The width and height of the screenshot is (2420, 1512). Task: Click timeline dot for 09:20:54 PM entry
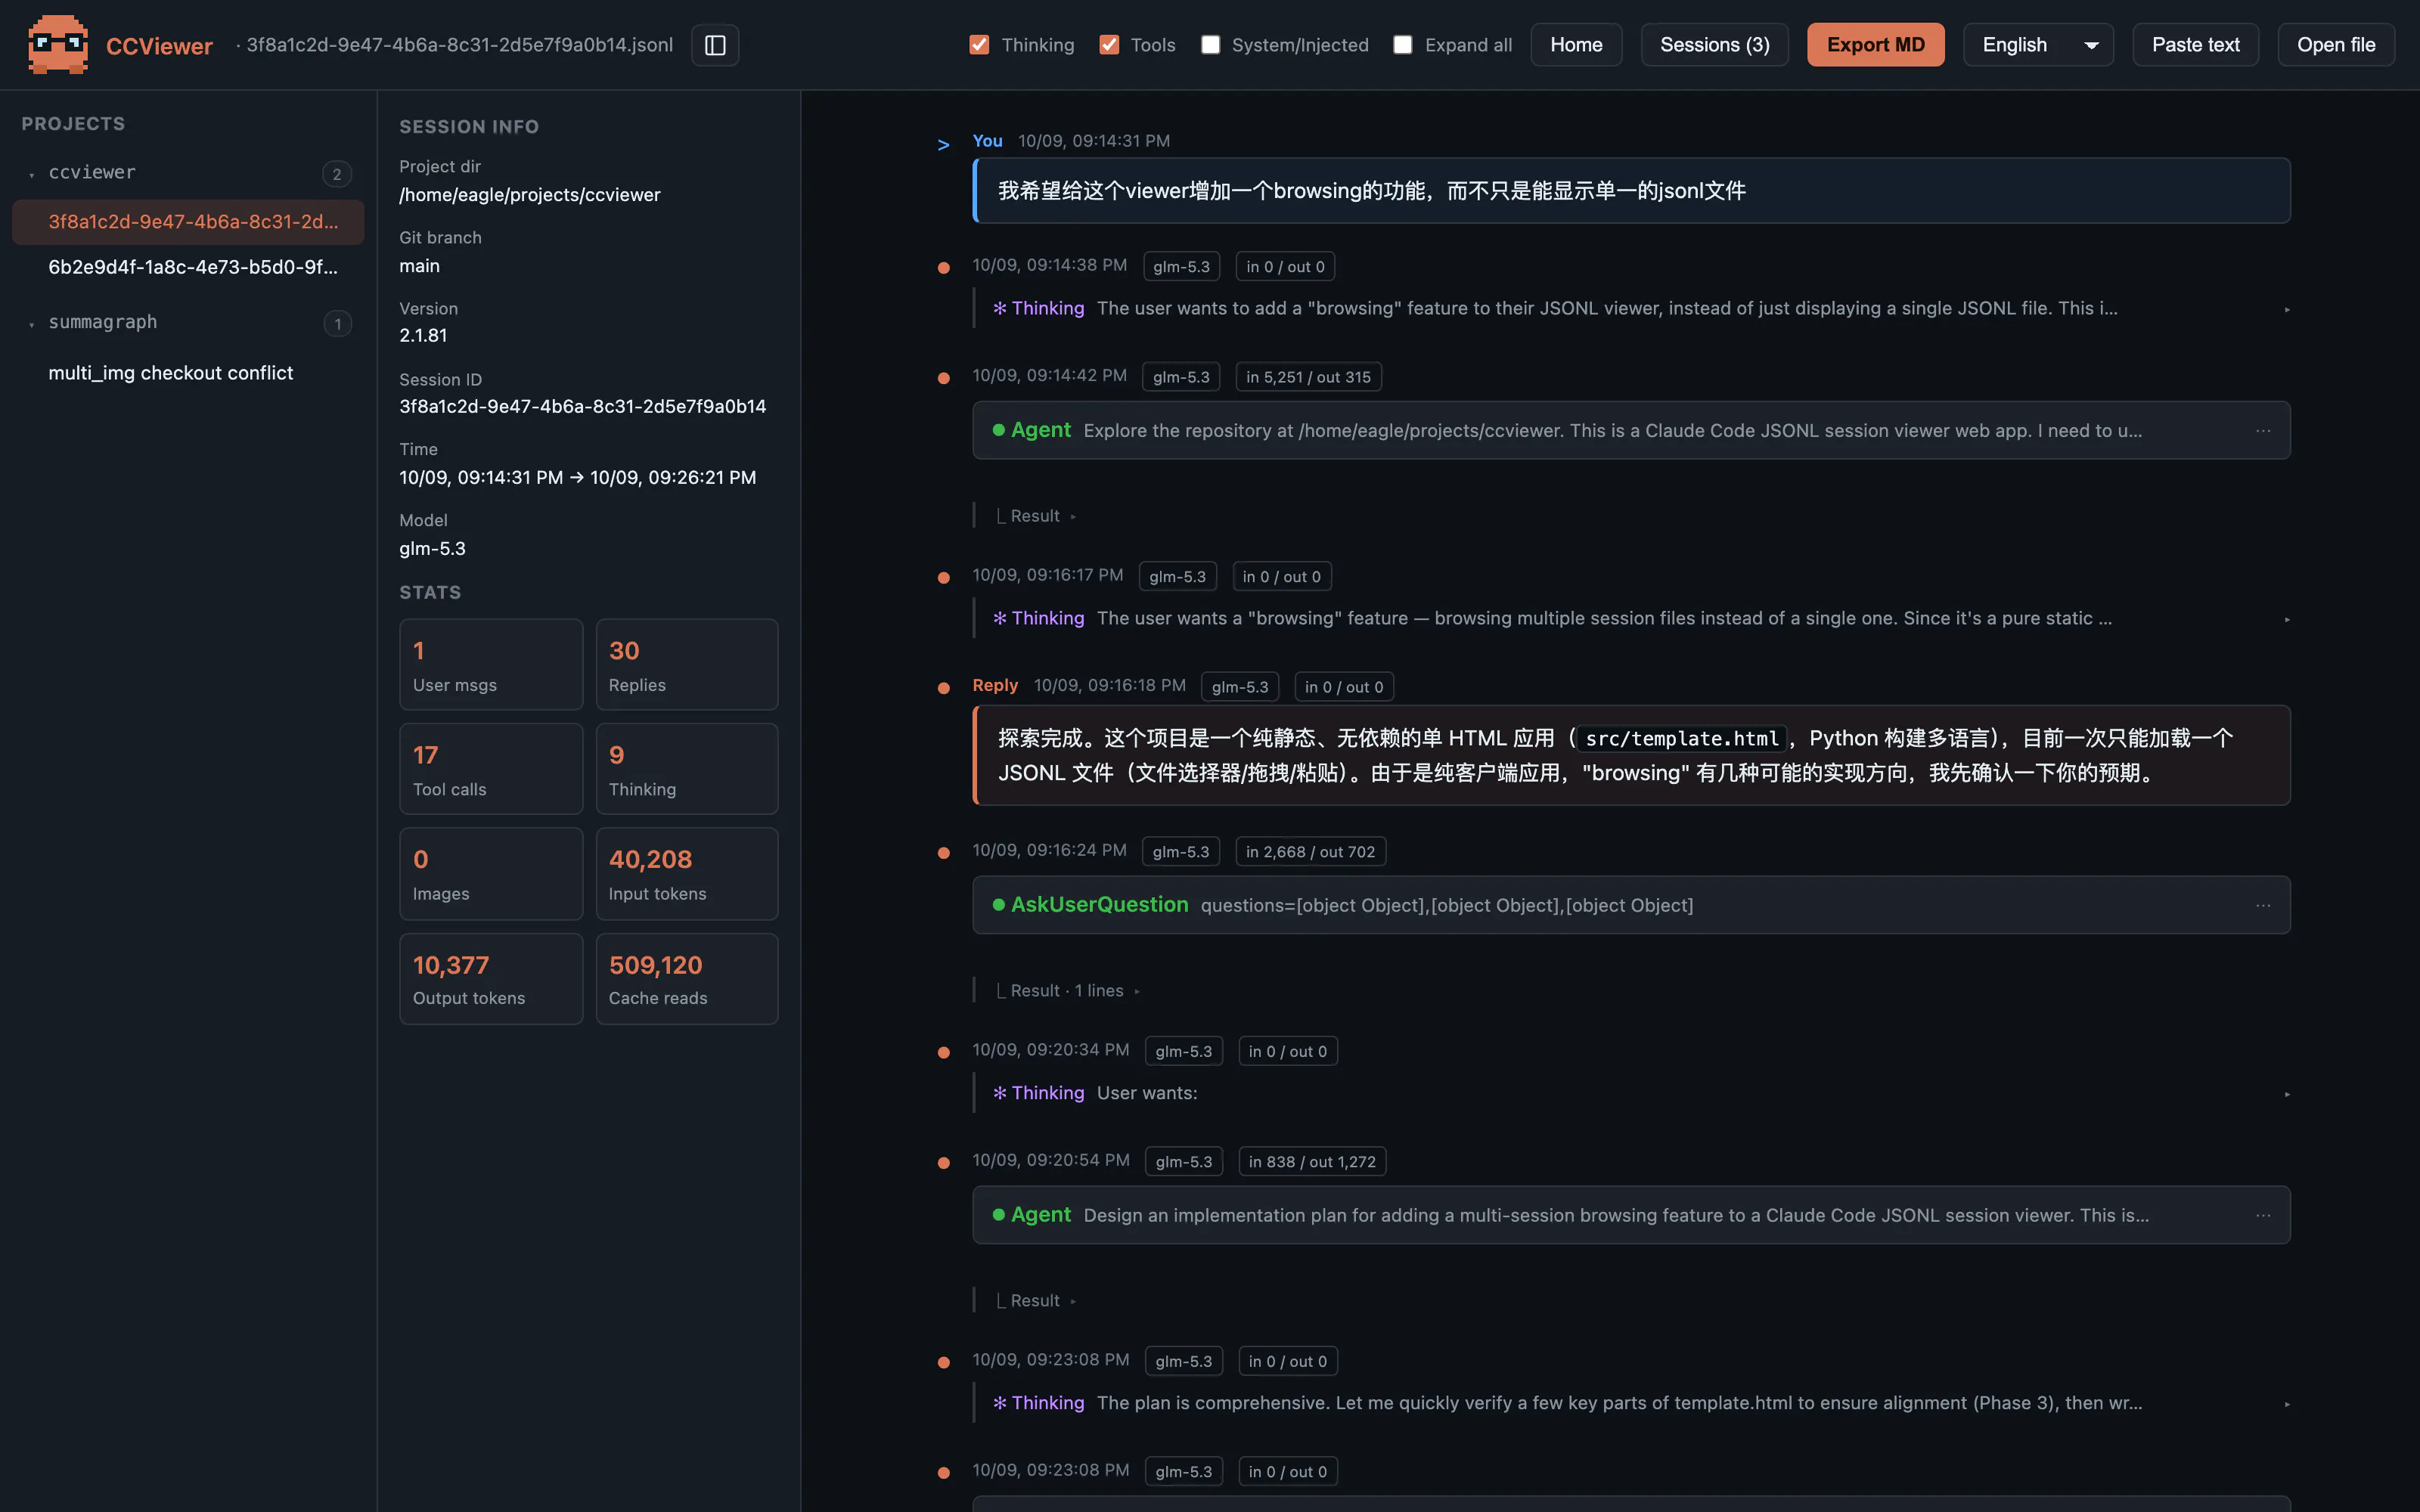tap(943, 1163)
